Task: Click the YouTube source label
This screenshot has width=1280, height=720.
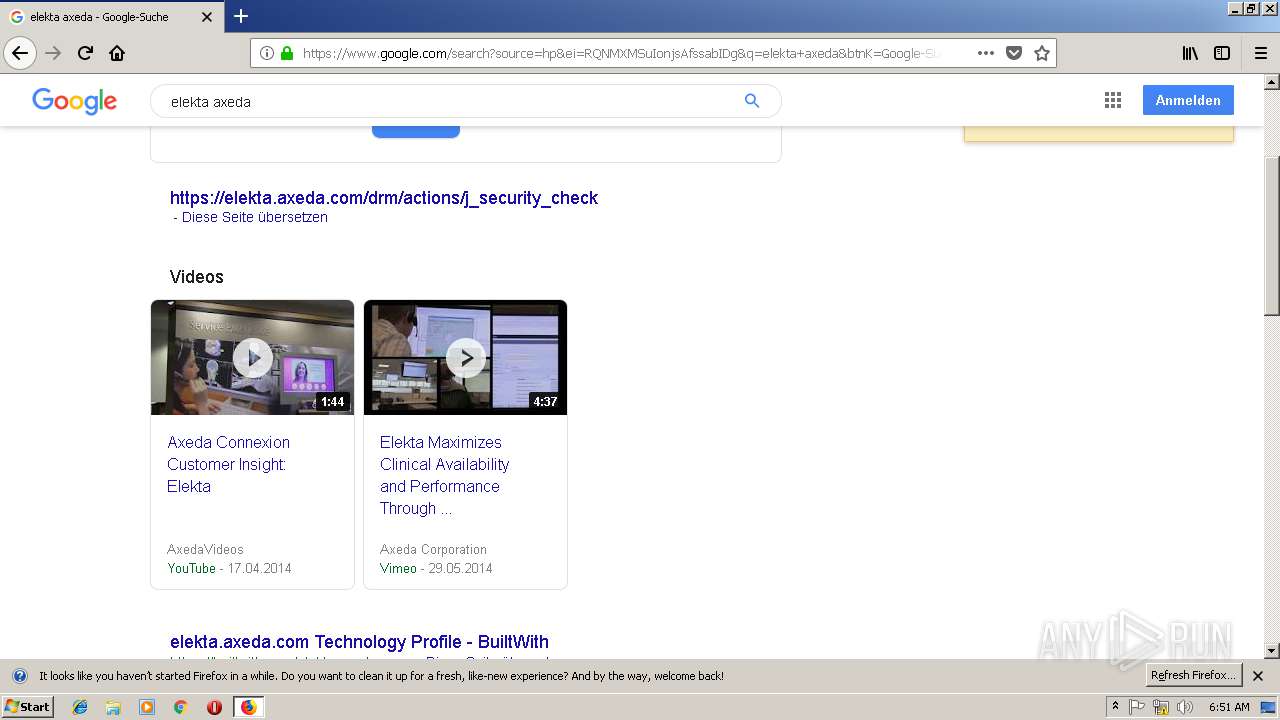Action: click(191, 568)
